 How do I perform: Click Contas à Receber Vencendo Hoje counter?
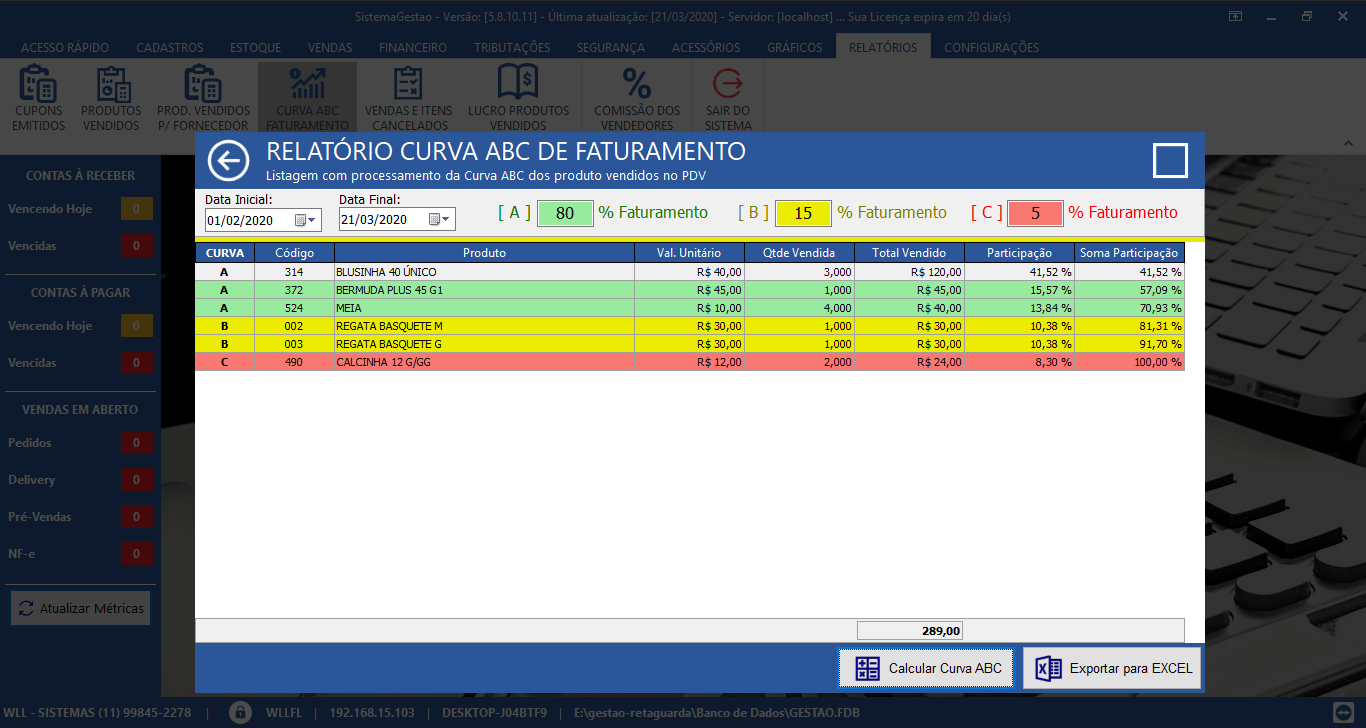(x=137, y=209)
